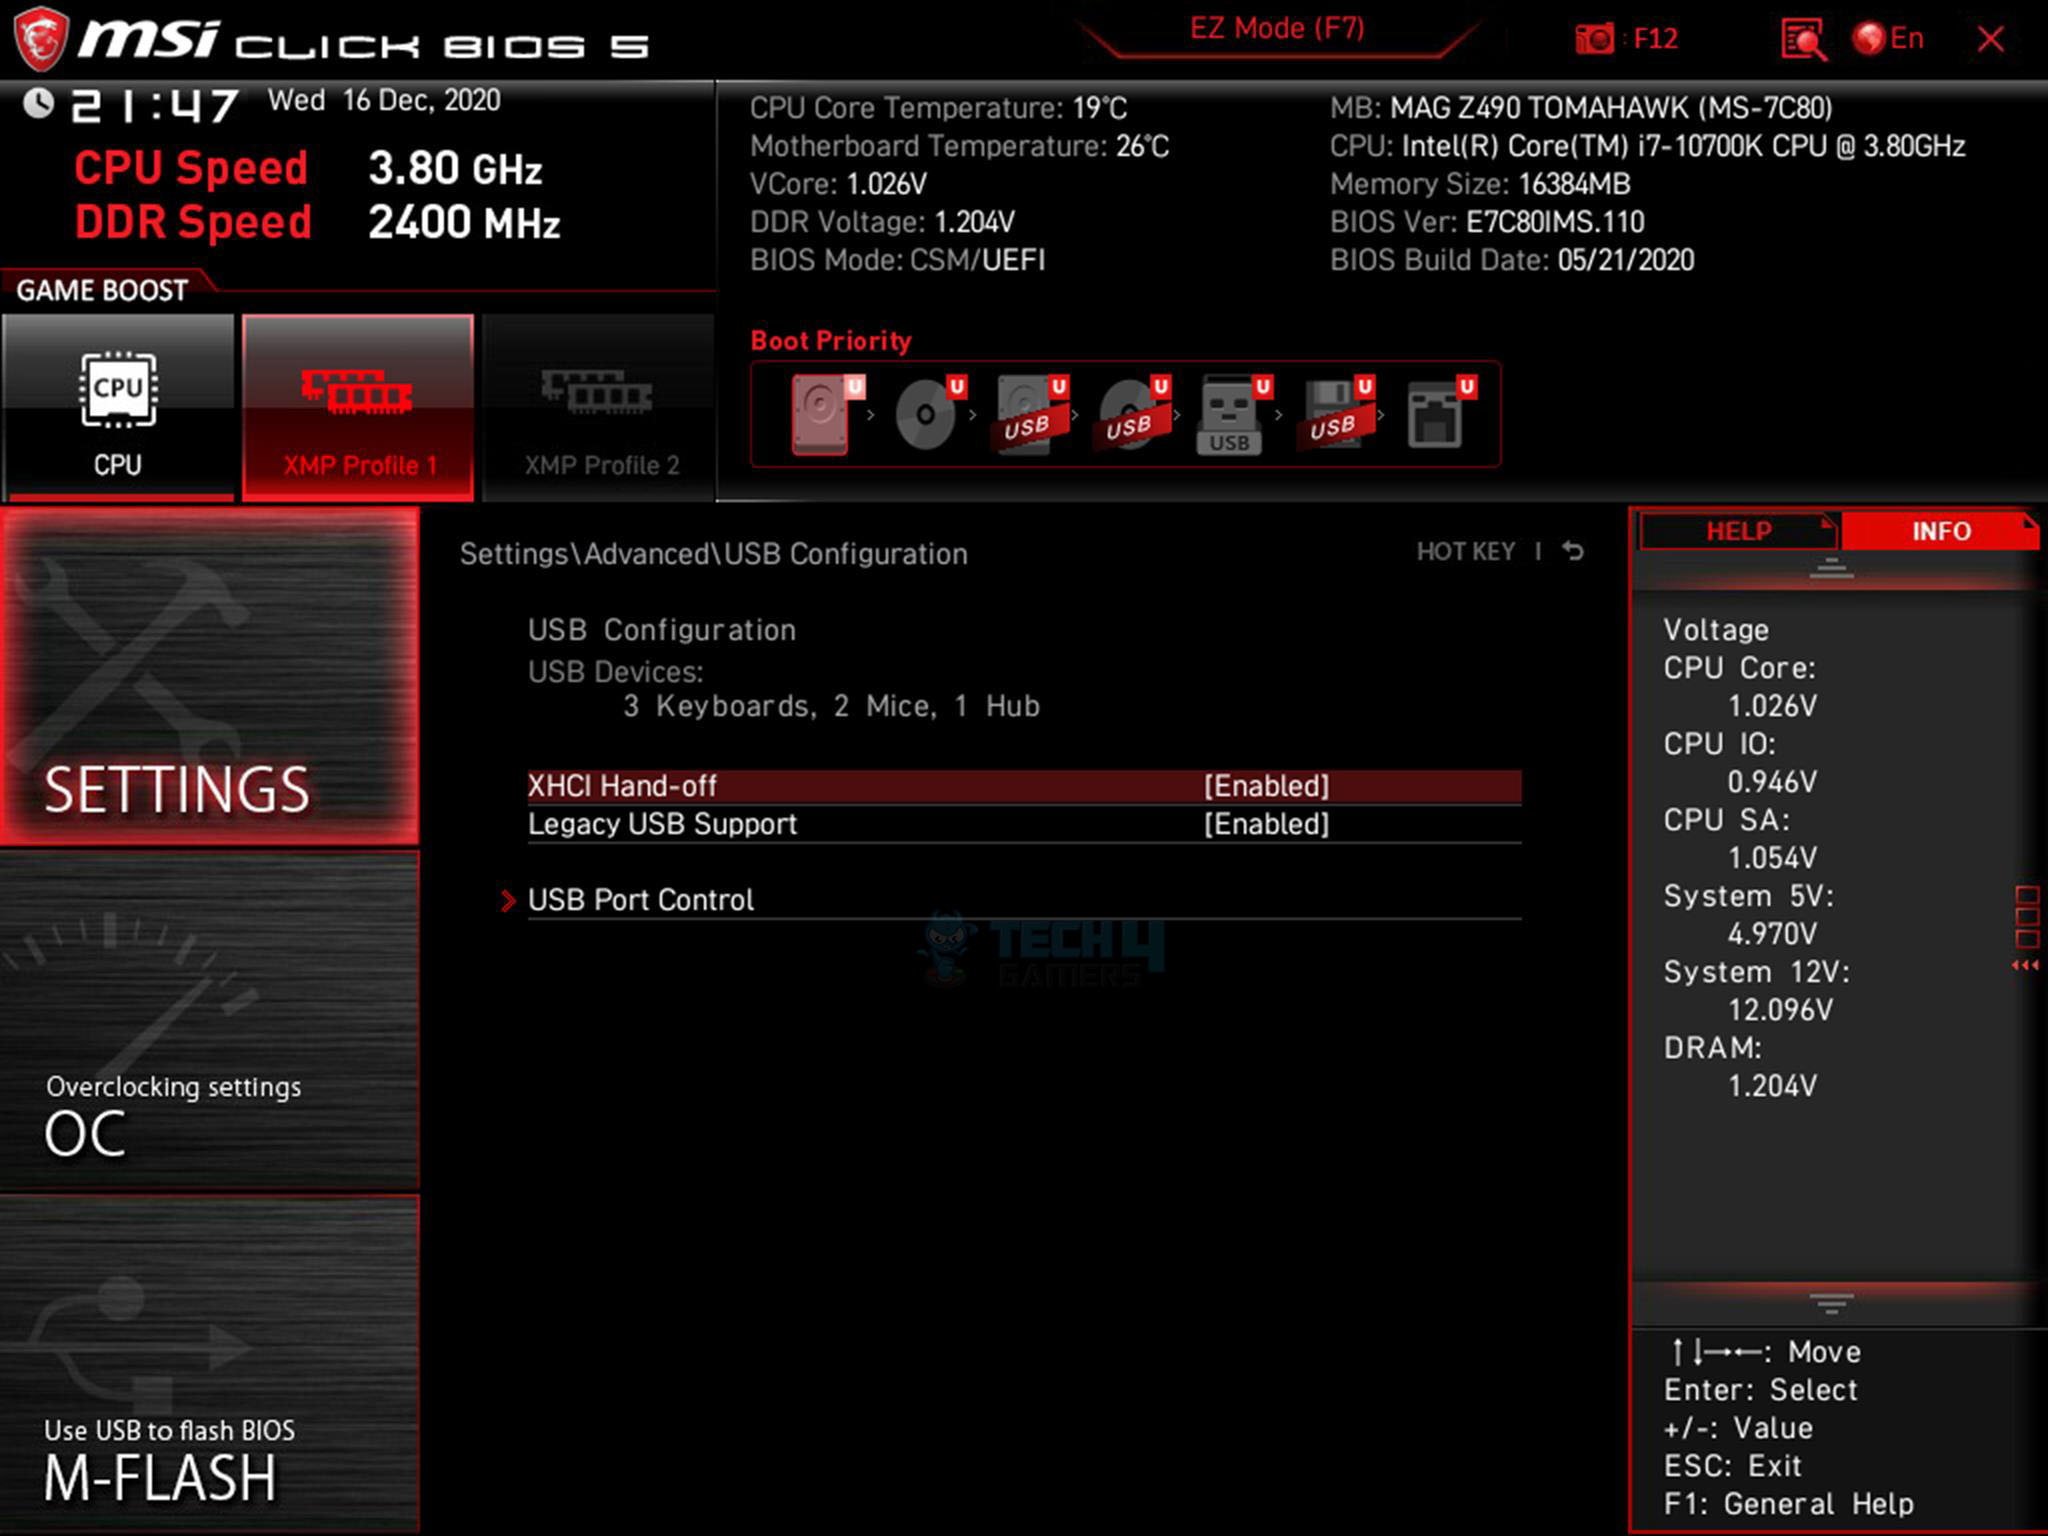Click the GAME BOOST label
Viewport: 2048px width, 1536px height.
coord(102,290)
